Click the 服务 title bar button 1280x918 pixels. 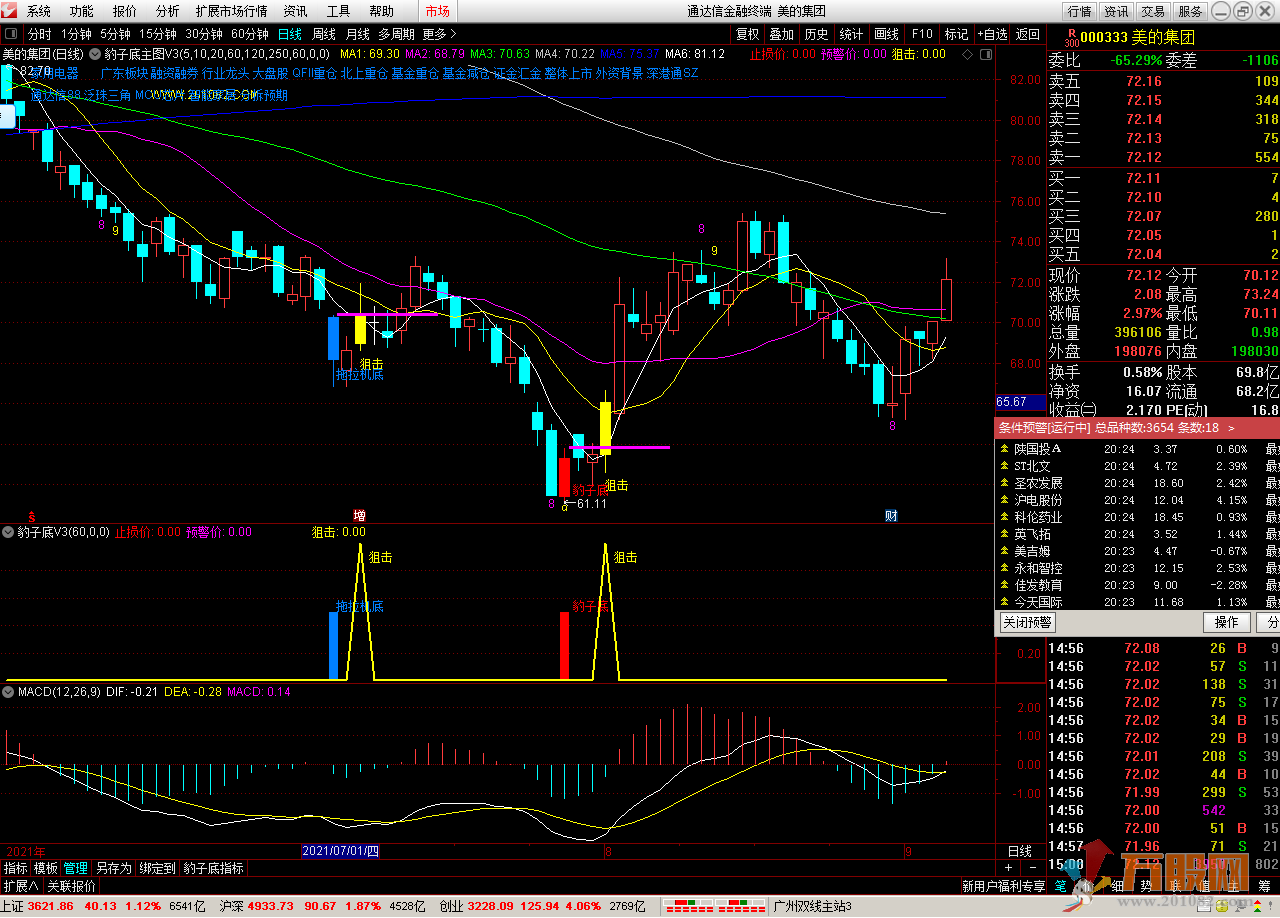click(x=1190, y=11)
